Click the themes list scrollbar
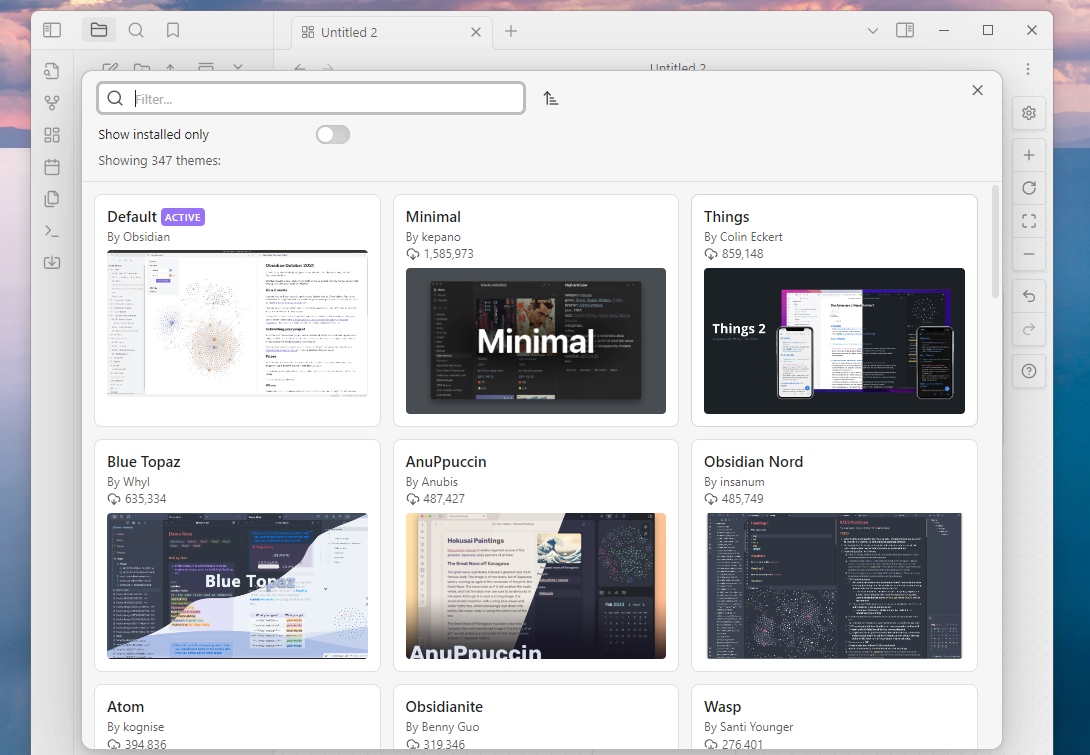The image size is (1090, 755). pos(995,242)
